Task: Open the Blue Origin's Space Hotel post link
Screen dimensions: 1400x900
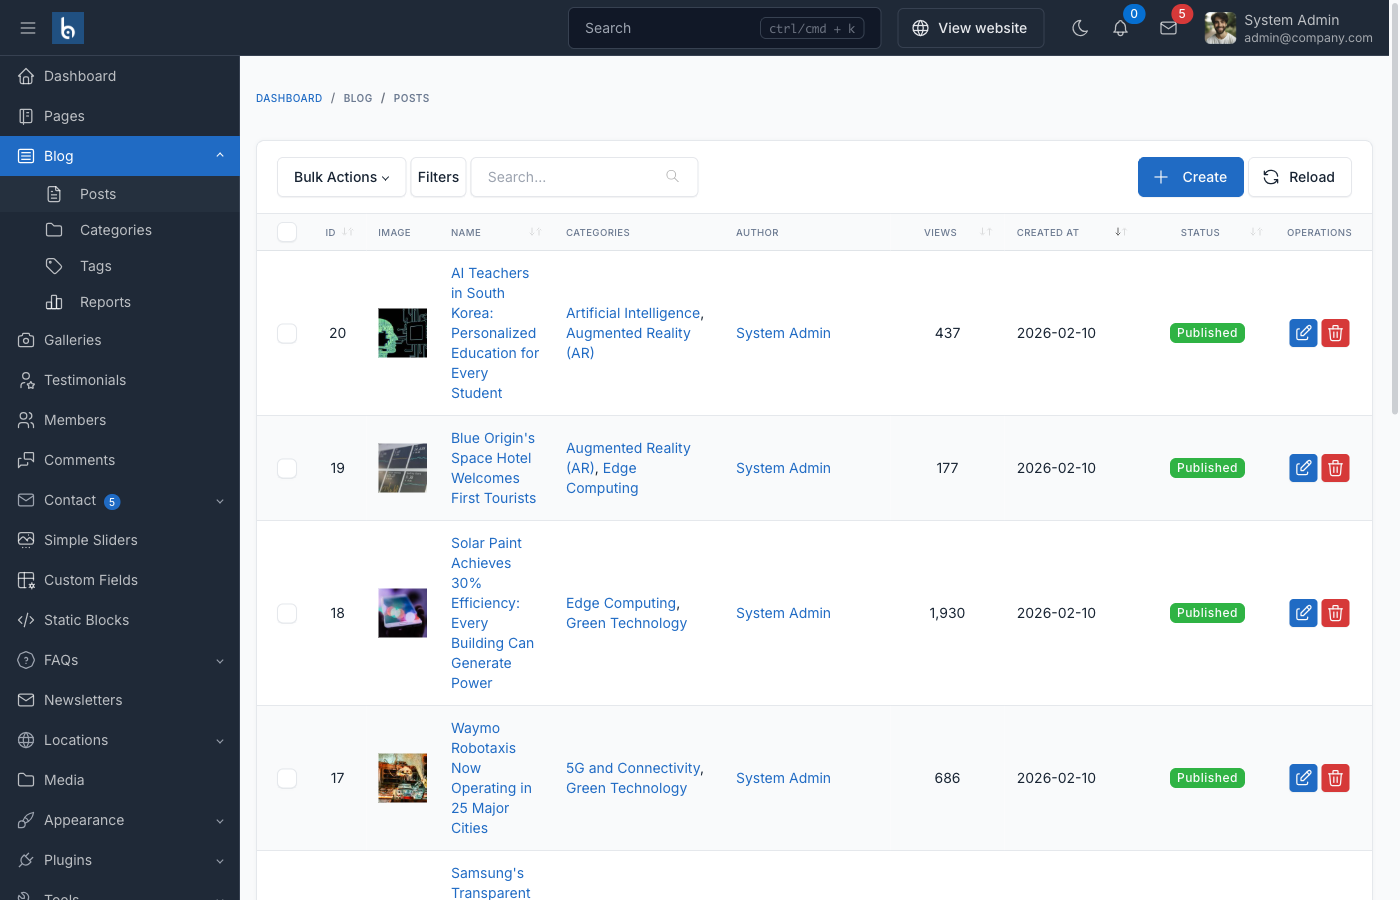Action: 493,467
